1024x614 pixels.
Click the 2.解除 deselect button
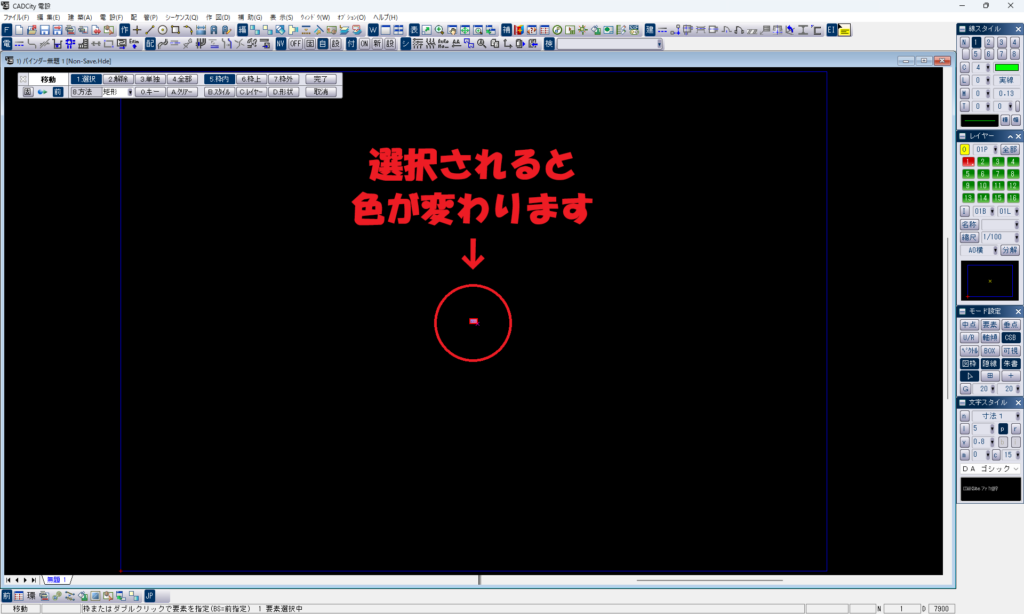click(118, 79)
